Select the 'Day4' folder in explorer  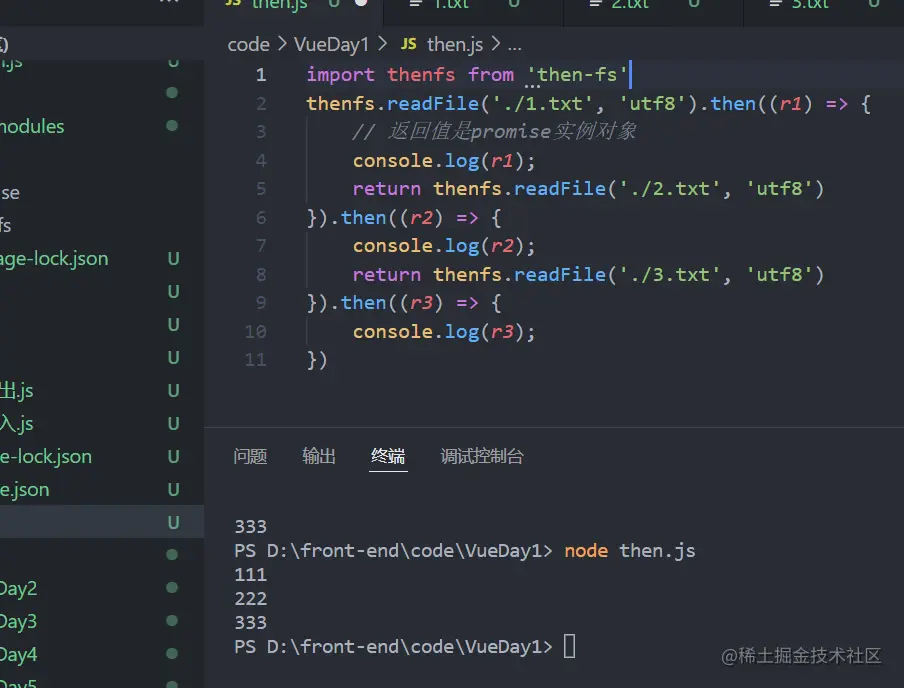[x=18, y=655]
